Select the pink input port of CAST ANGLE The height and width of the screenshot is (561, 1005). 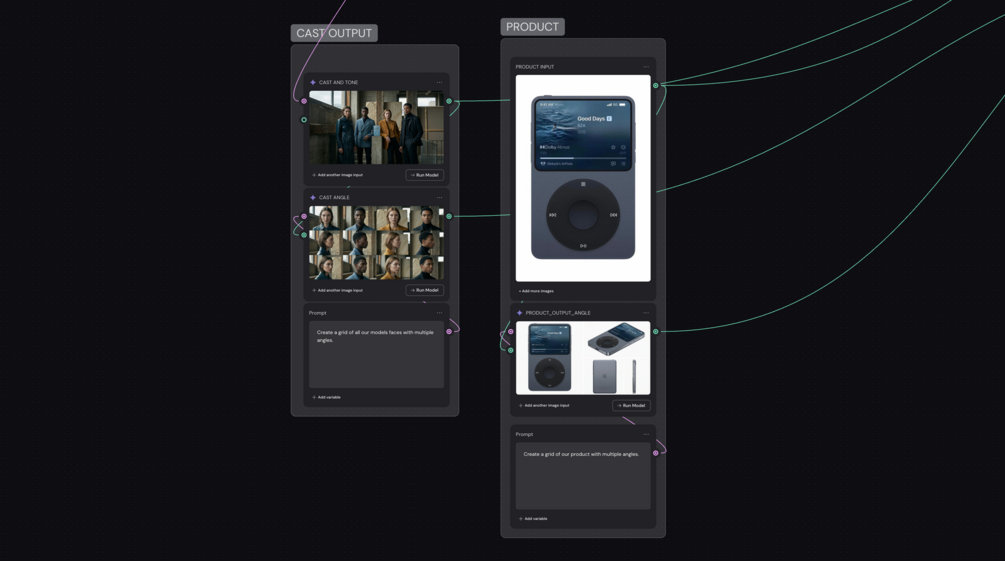(304, 216)
